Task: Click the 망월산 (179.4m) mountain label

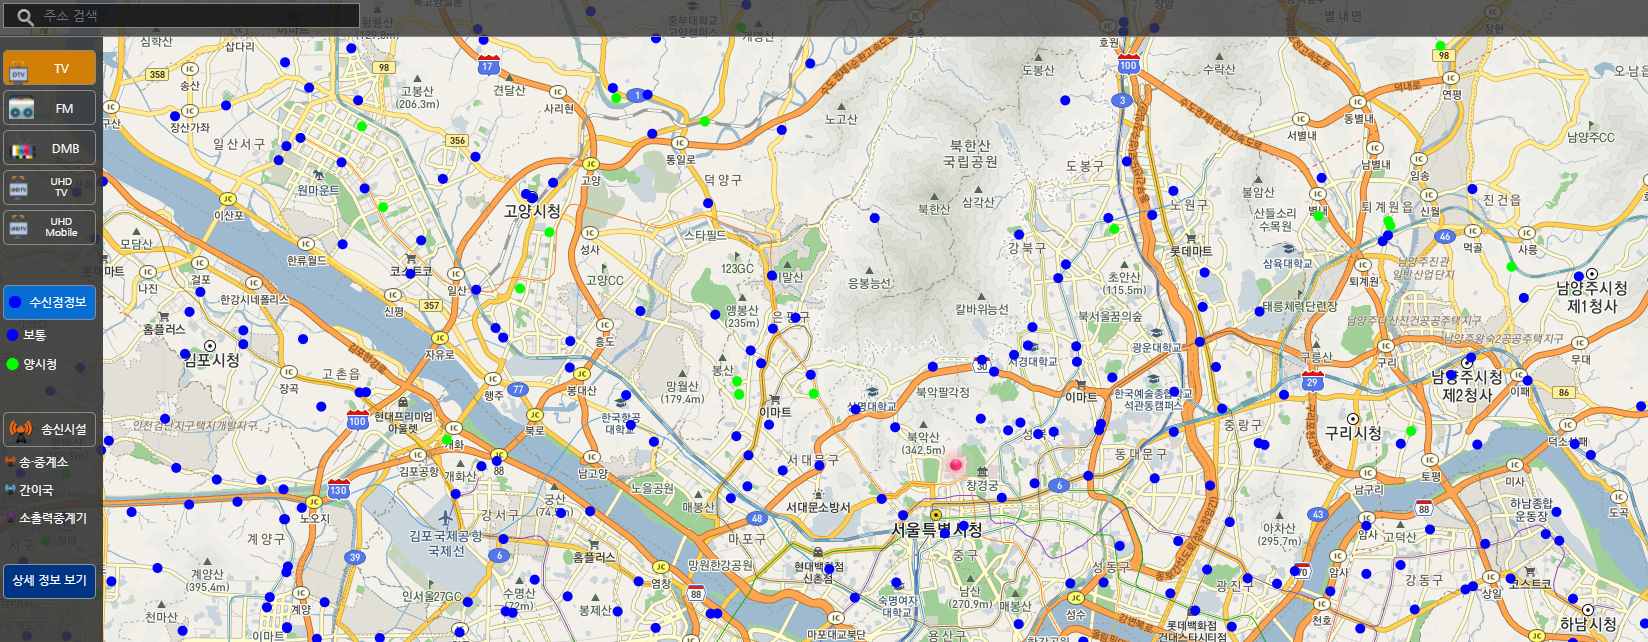Action: coord(683,392)
